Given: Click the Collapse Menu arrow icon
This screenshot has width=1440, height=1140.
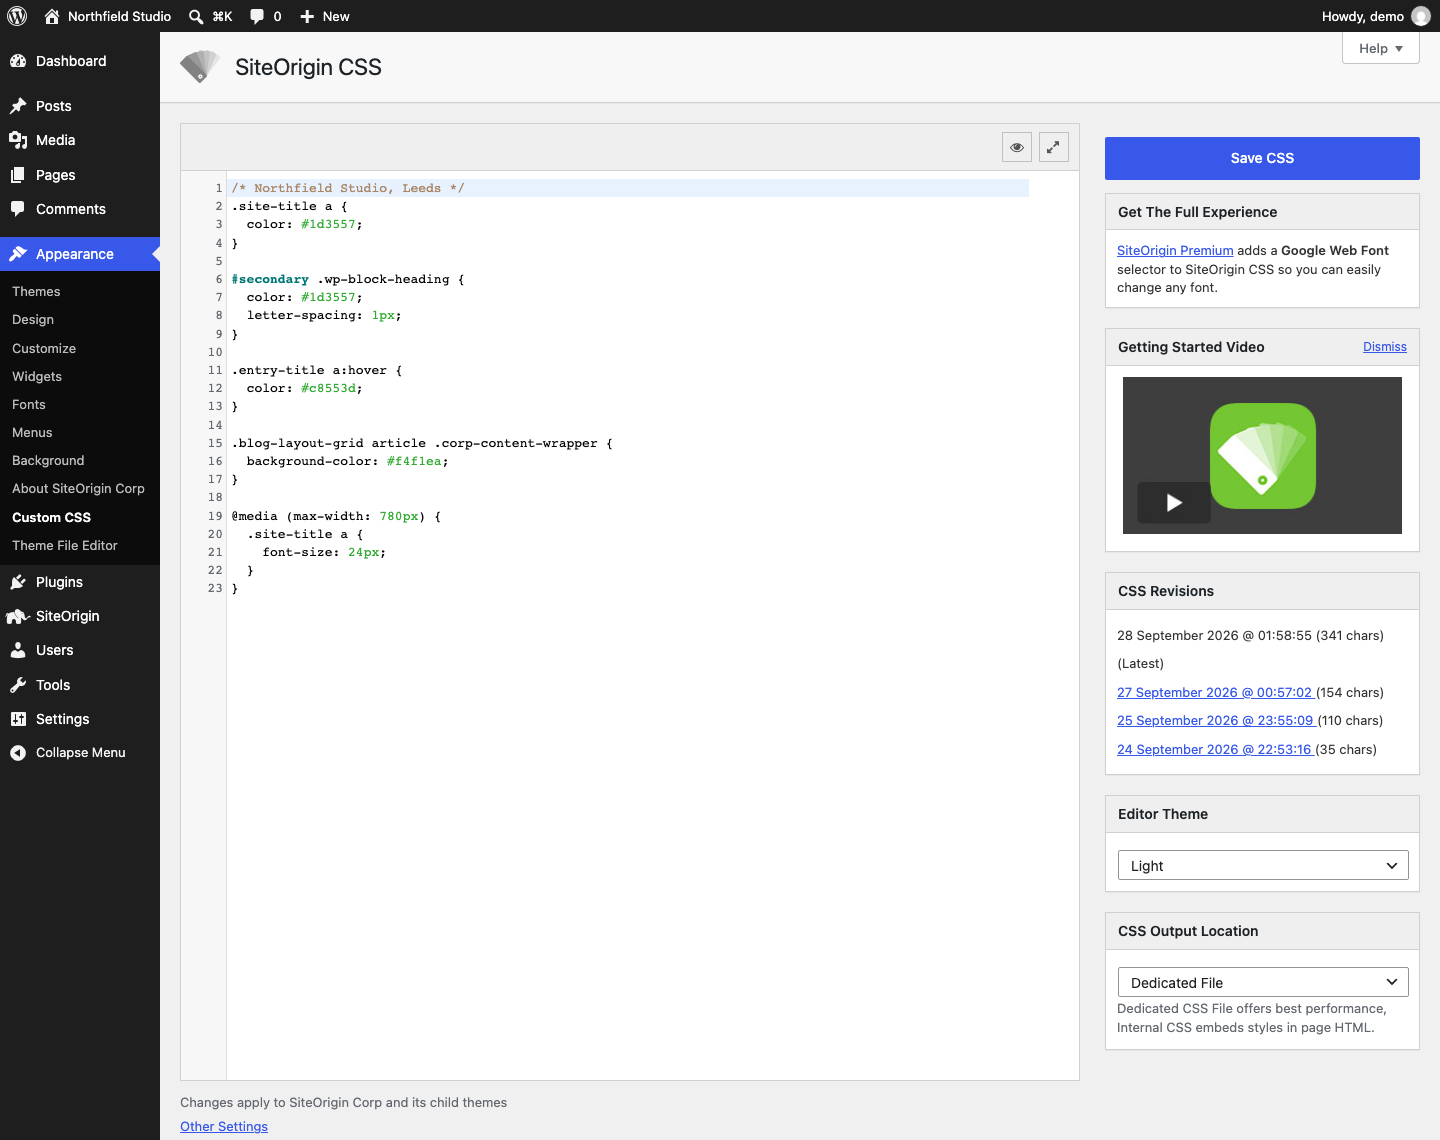Looking at the screenshot, I should pyautogui.click(x=18, y=753).
